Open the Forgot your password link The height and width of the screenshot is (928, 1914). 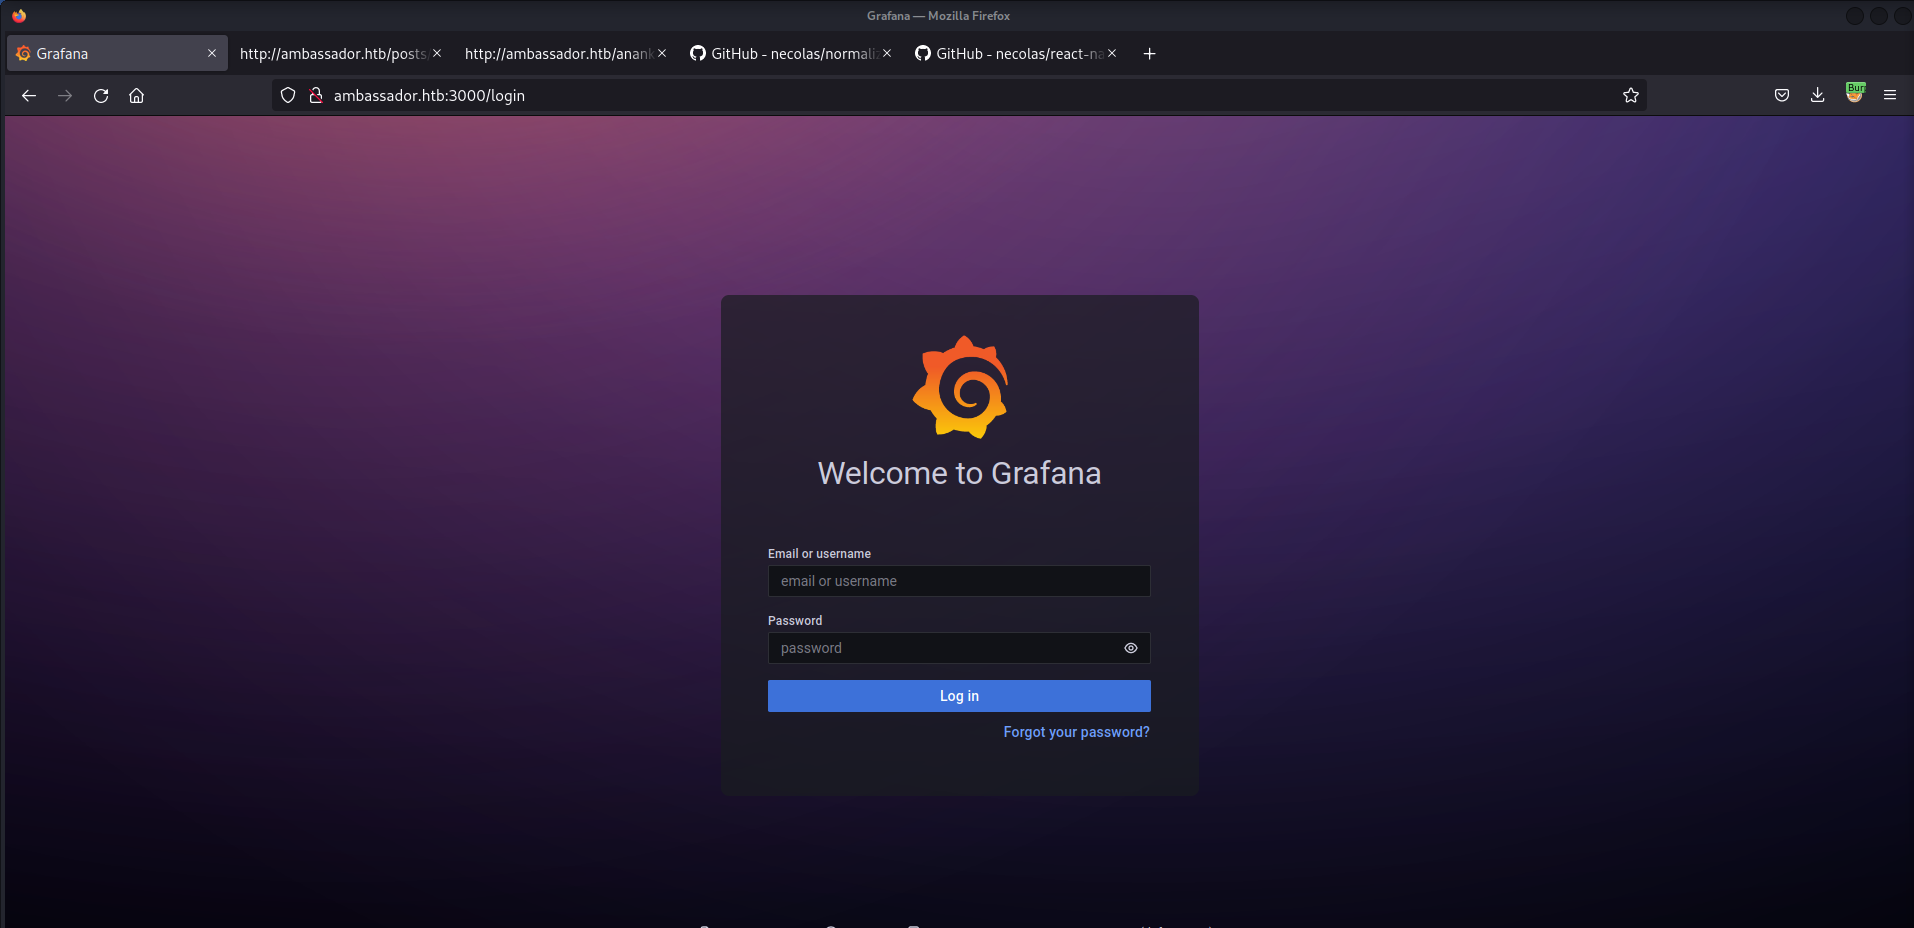(1076, 732)
